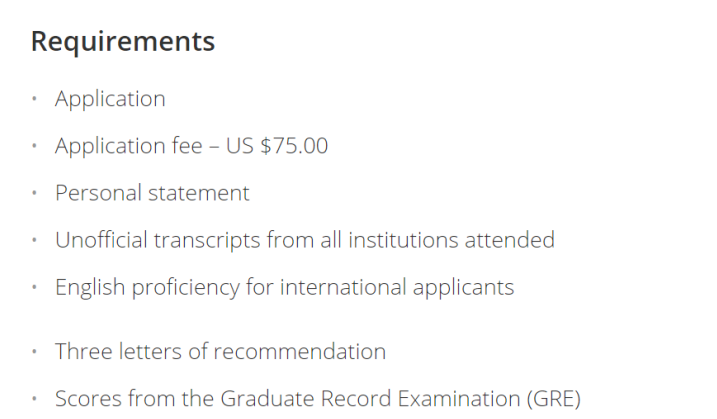This screenshot has width=717, height=419.
Task: Select the Application list item
Action: click(110, 99)
